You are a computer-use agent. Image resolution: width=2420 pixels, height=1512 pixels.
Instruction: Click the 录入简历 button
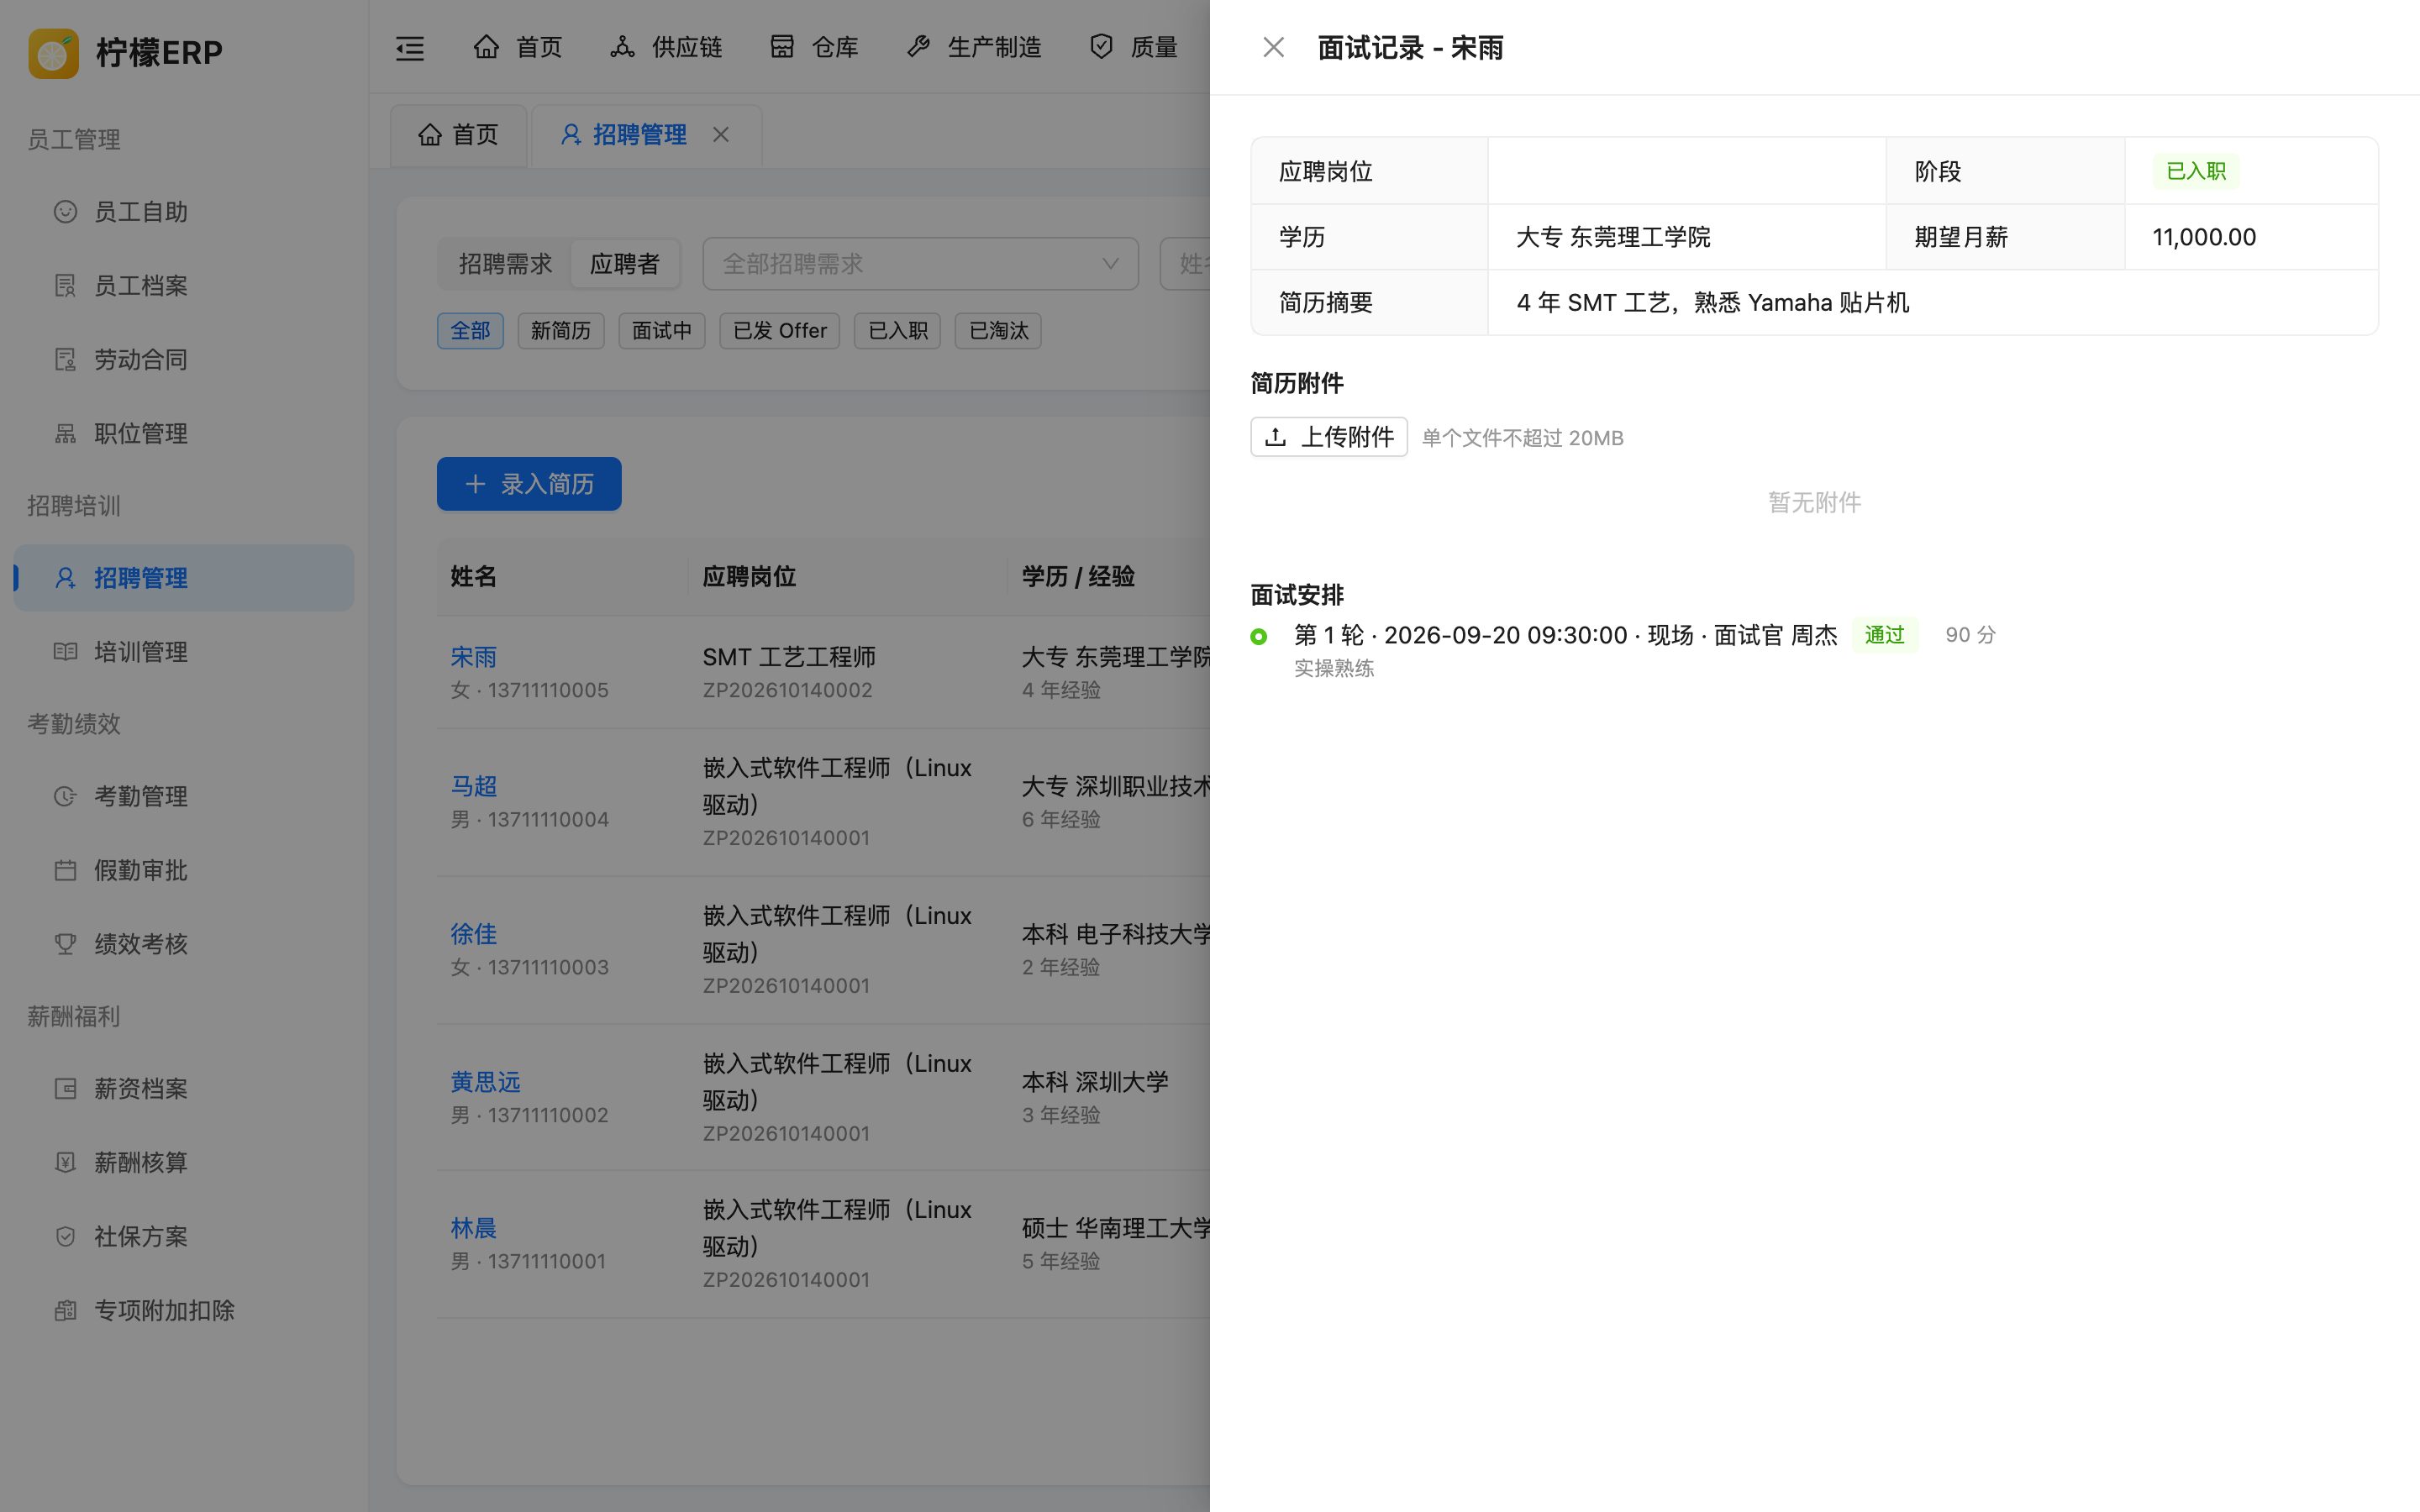tap(529, 484)
